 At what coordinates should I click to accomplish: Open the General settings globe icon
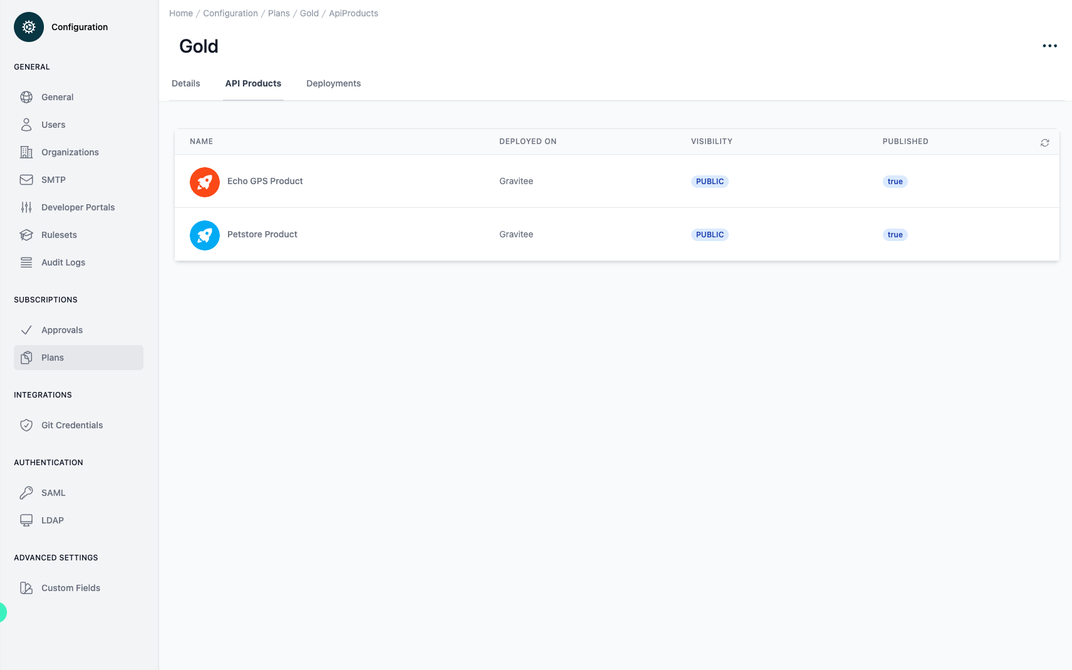tap(27, 97)
